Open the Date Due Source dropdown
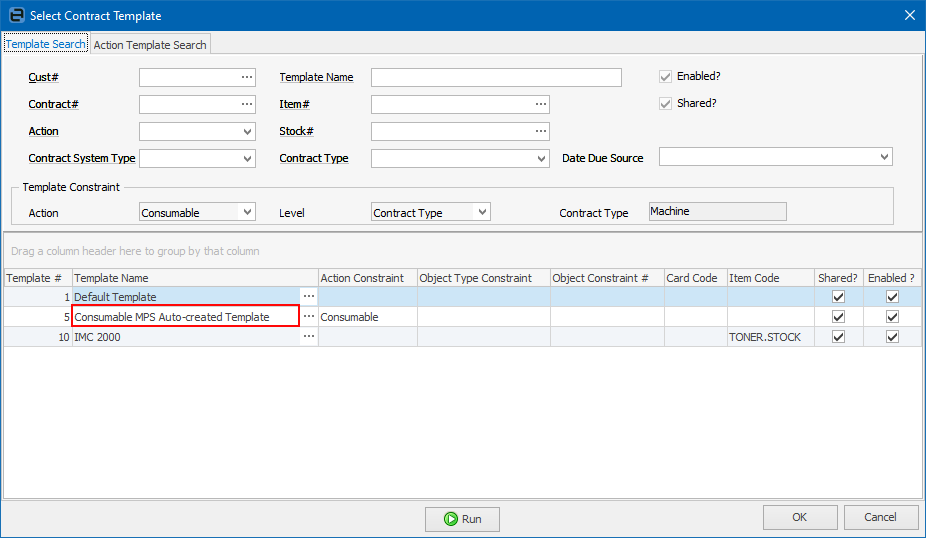Viewport: 926px width, 538px height. pyautogui.click(x=883, y=157)
